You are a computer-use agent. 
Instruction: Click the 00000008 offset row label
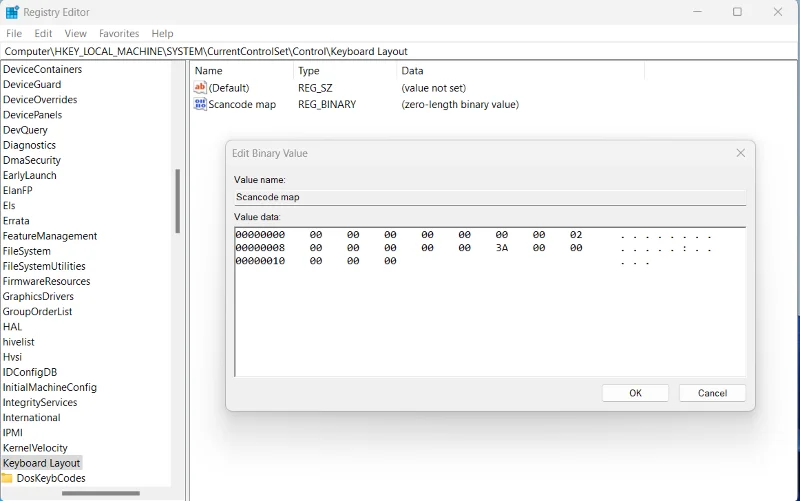tap(260, 248)
